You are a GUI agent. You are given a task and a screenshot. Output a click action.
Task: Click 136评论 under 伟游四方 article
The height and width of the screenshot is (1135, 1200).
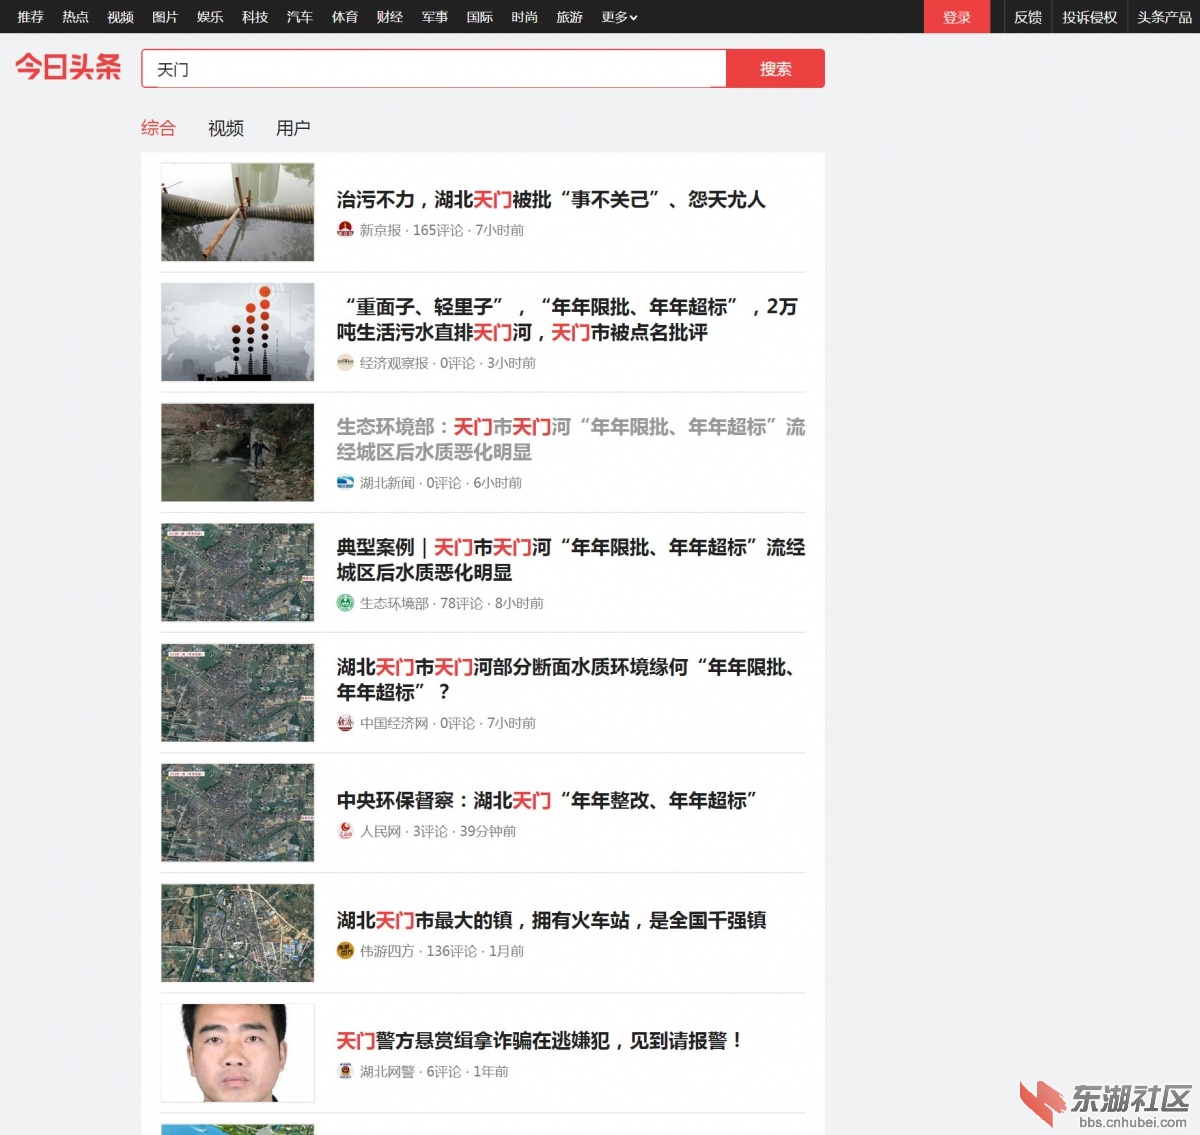tap(452, 951)
